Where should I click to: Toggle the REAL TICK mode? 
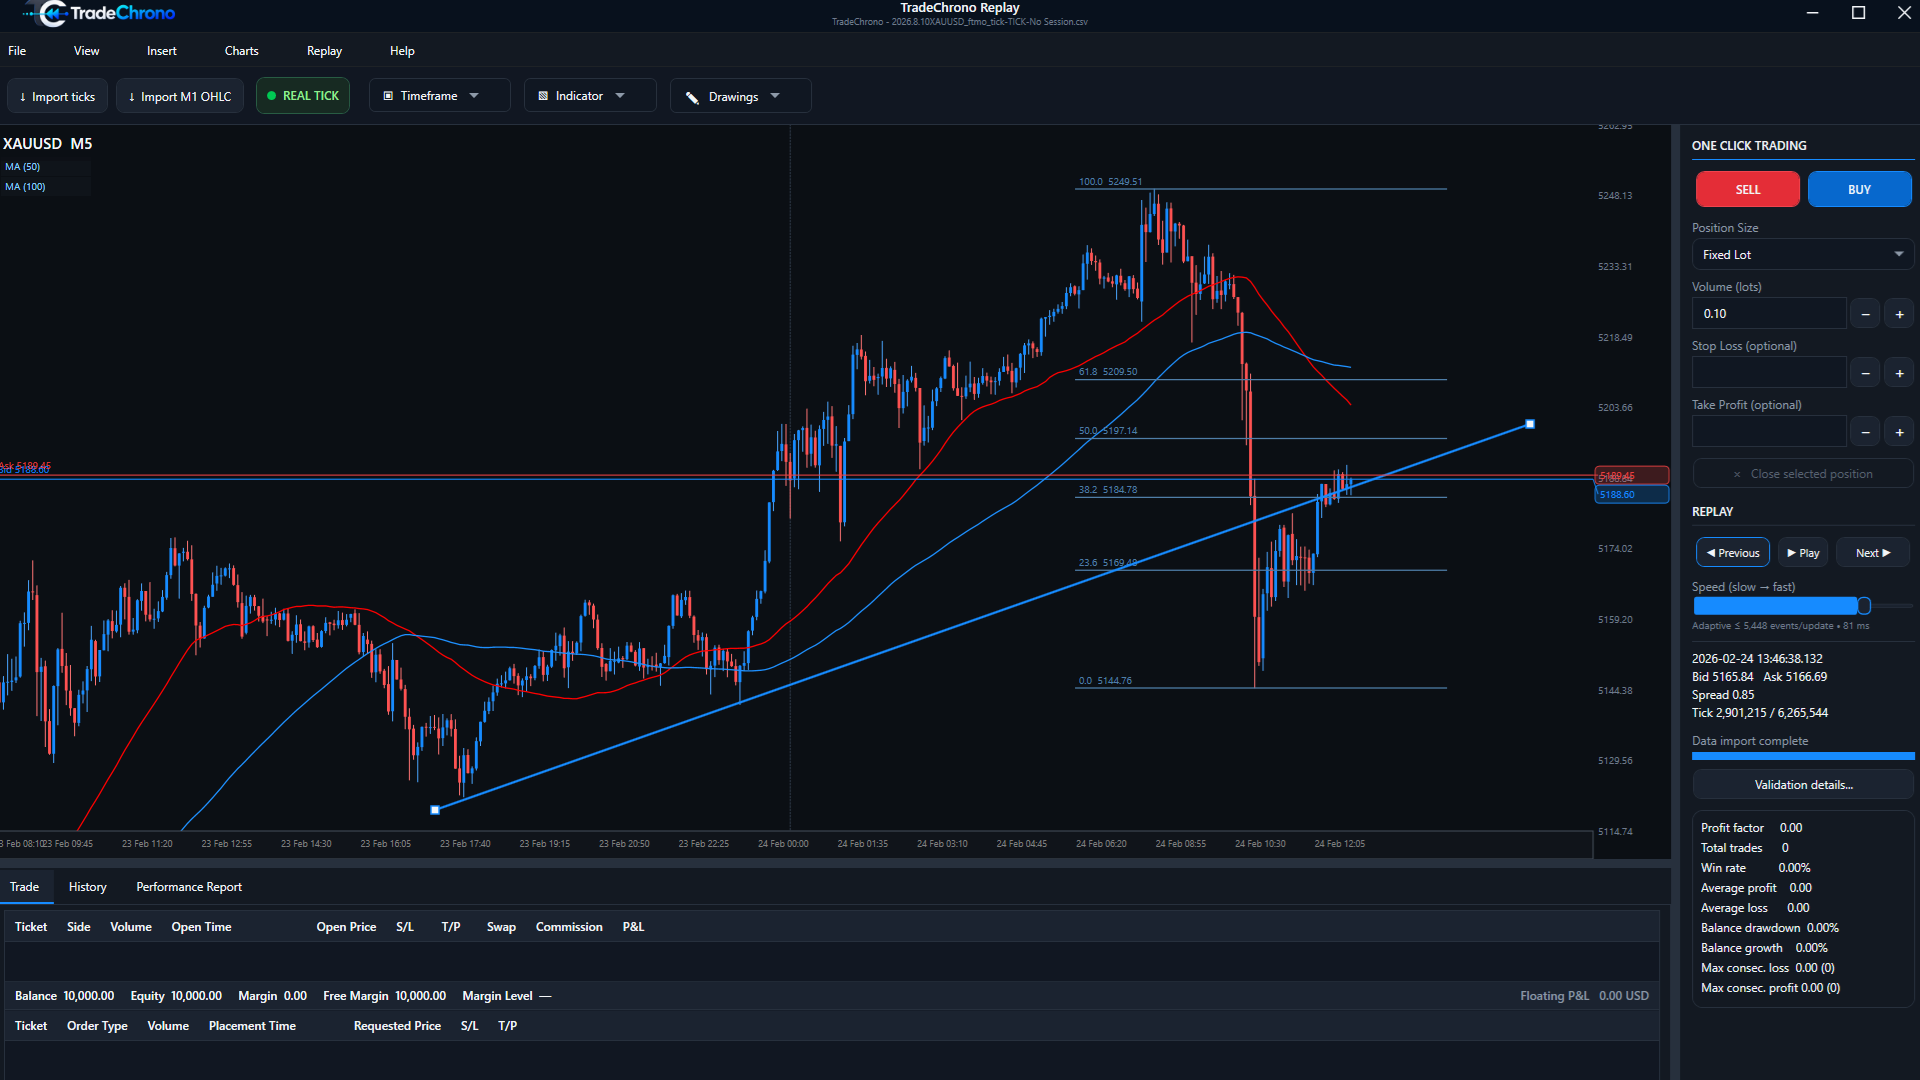303,96
